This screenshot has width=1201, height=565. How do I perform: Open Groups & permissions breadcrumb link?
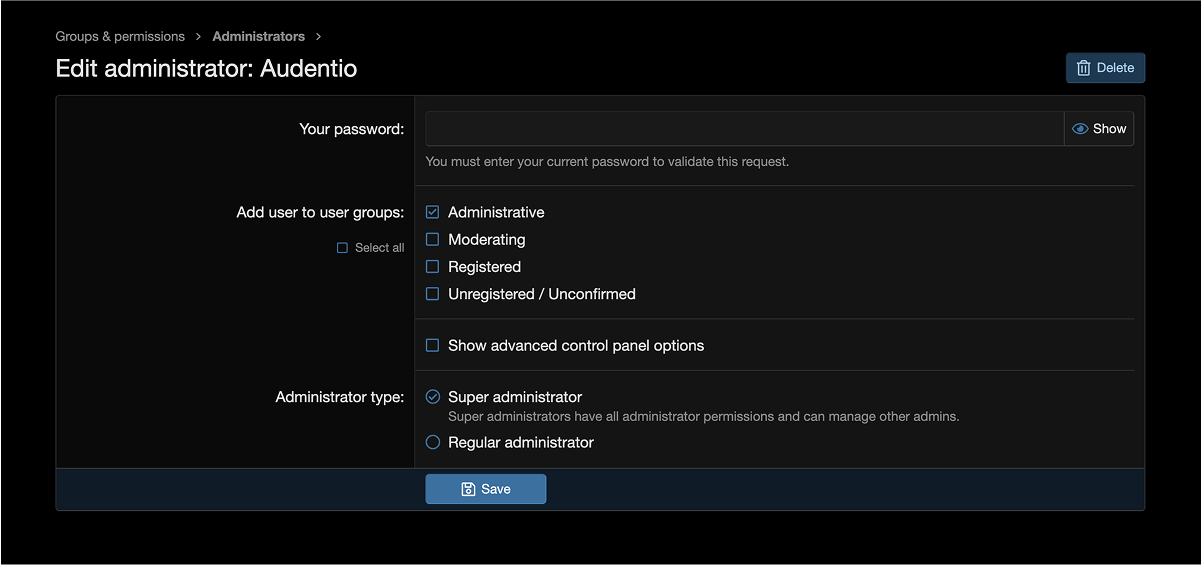coord(120,37)
